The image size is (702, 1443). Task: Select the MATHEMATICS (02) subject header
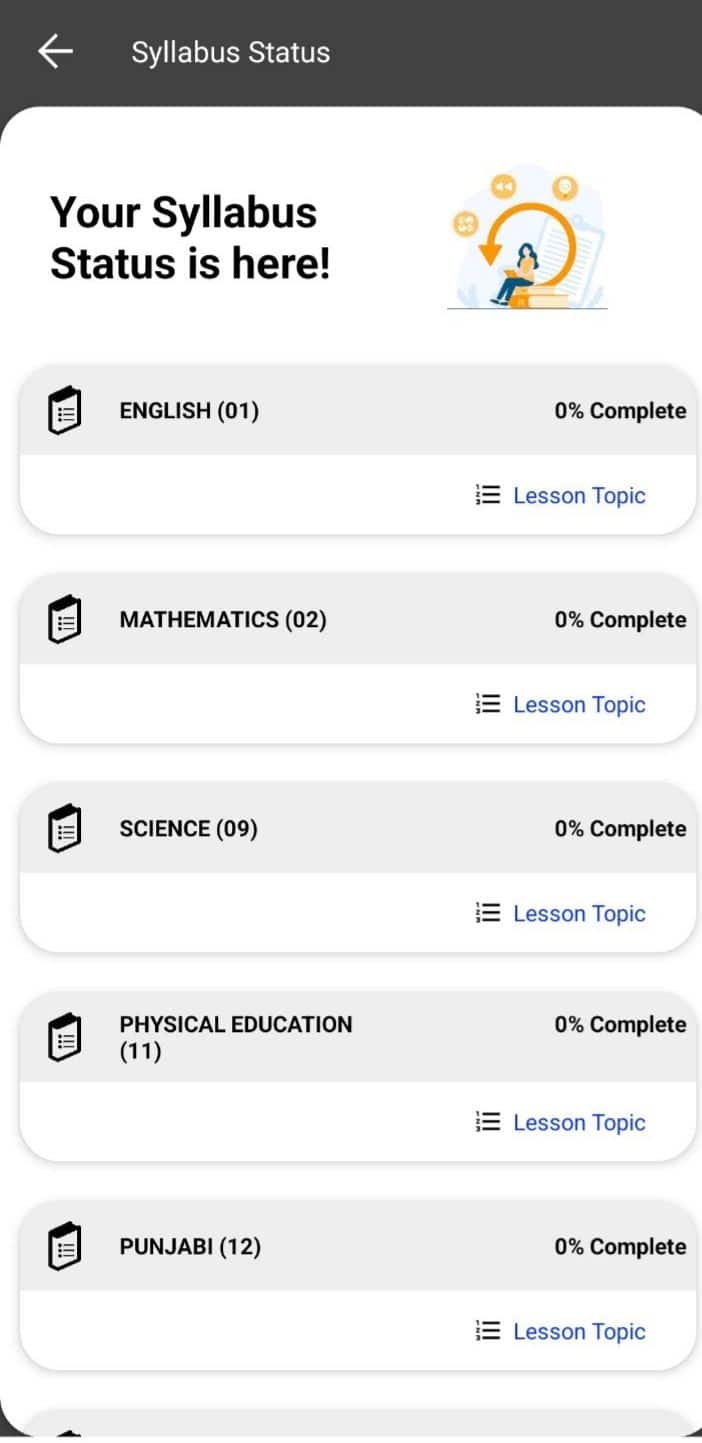(358, 619)
